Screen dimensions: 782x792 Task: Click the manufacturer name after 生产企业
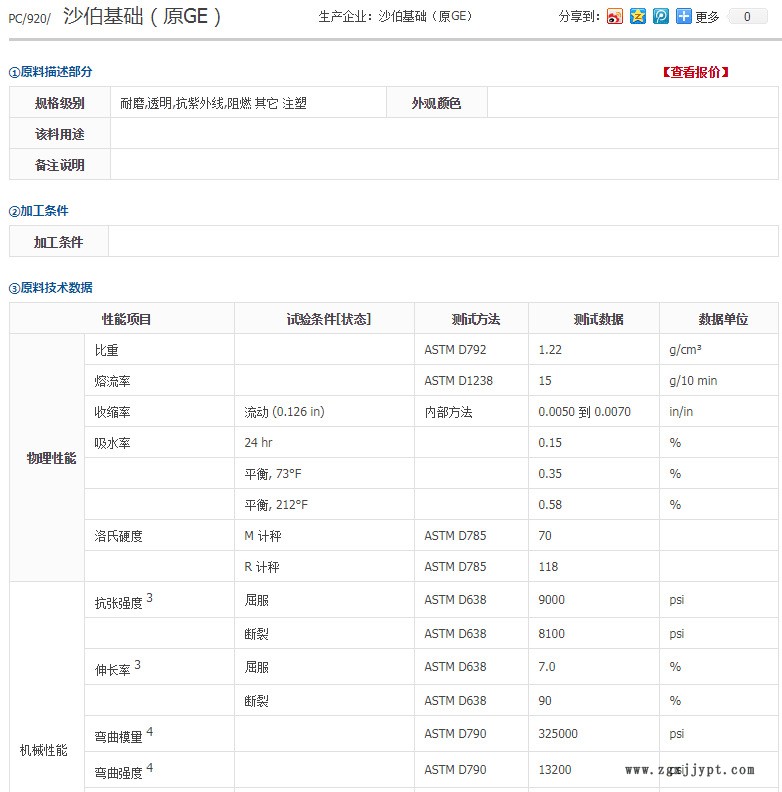tap(425, 17)
